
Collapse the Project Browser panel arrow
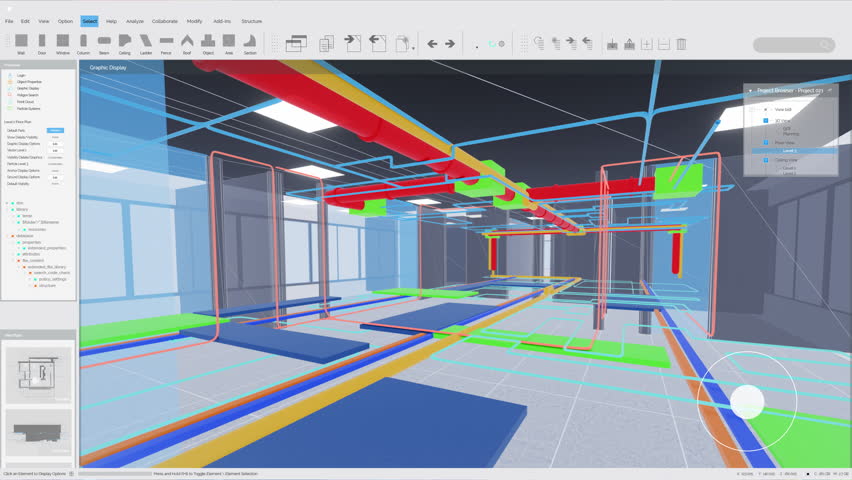point(750,90)
